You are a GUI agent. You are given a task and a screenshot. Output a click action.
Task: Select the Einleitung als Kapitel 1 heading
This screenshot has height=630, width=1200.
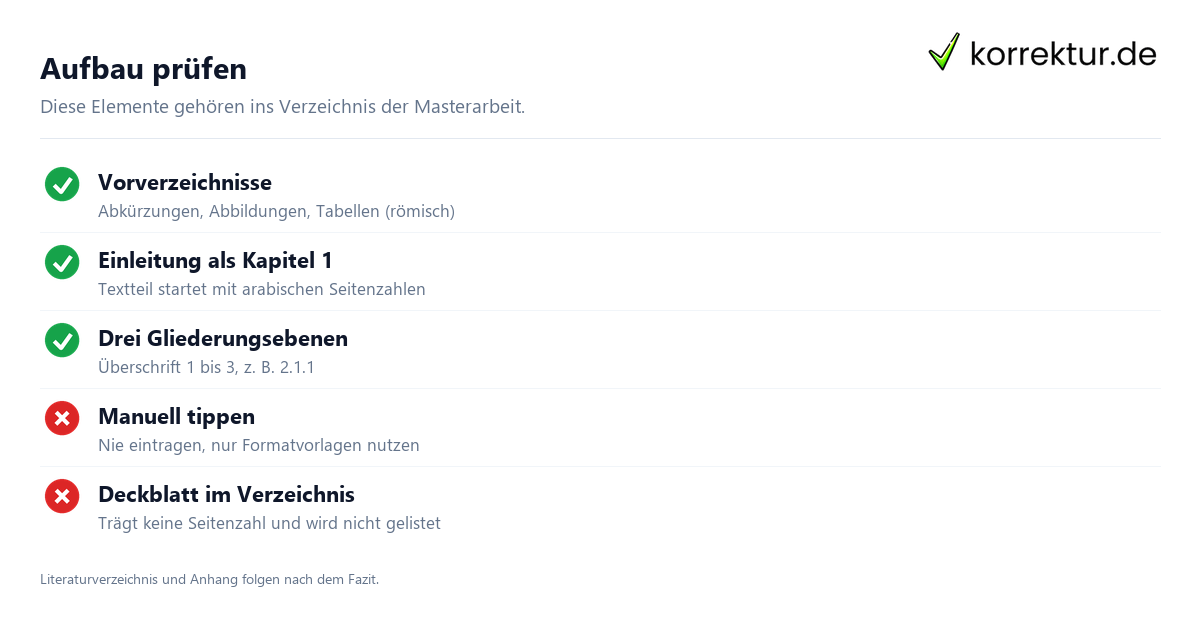tap(215, 260)
